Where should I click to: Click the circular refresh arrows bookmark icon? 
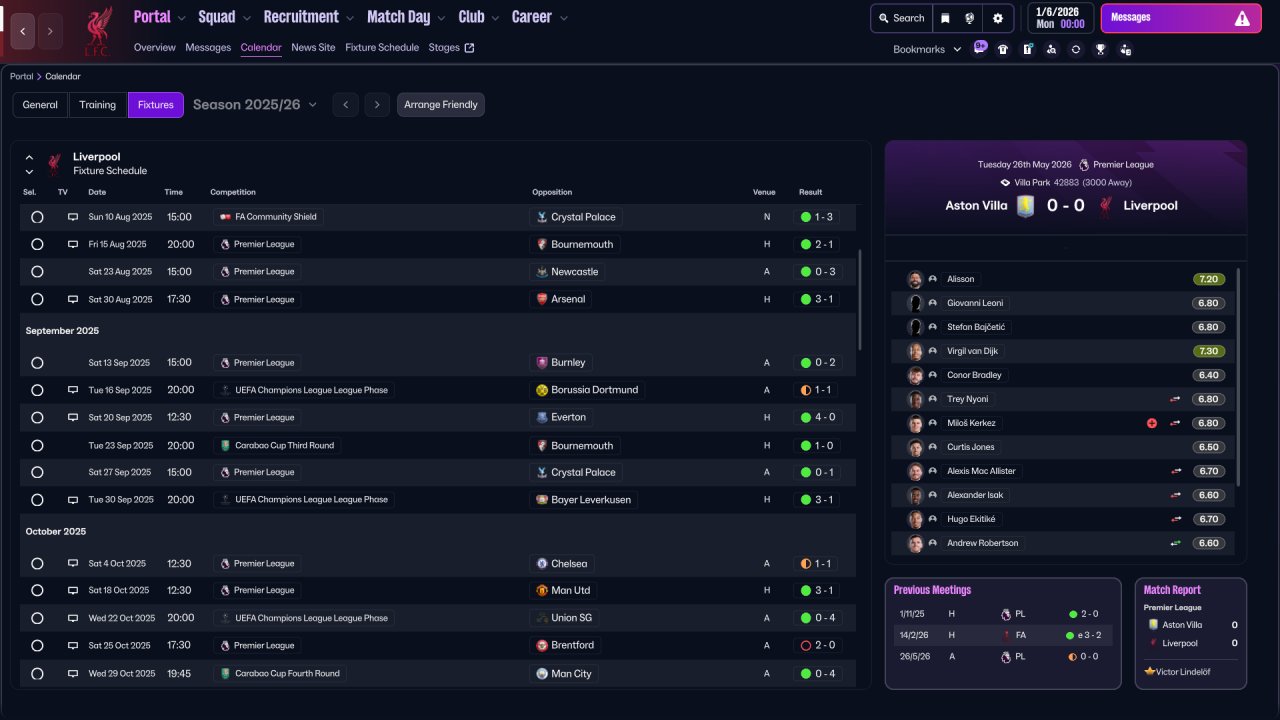tap(1076, 49)
